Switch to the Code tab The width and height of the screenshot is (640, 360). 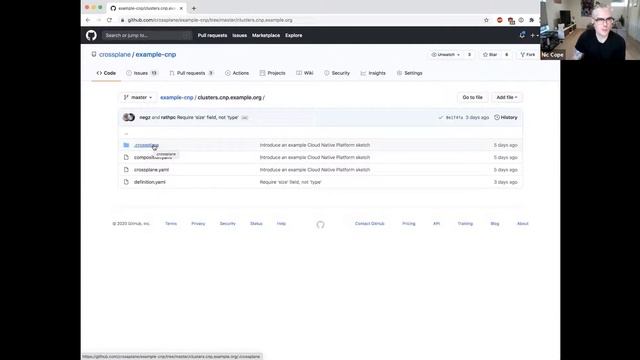pyautogui.click(x=106, y=73)
